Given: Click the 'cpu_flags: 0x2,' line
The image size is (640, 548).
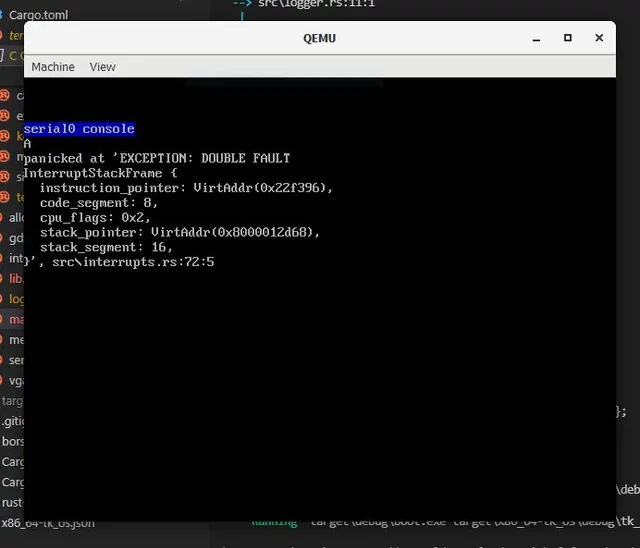Looking at the screenshot, I should tap(95, 217).
